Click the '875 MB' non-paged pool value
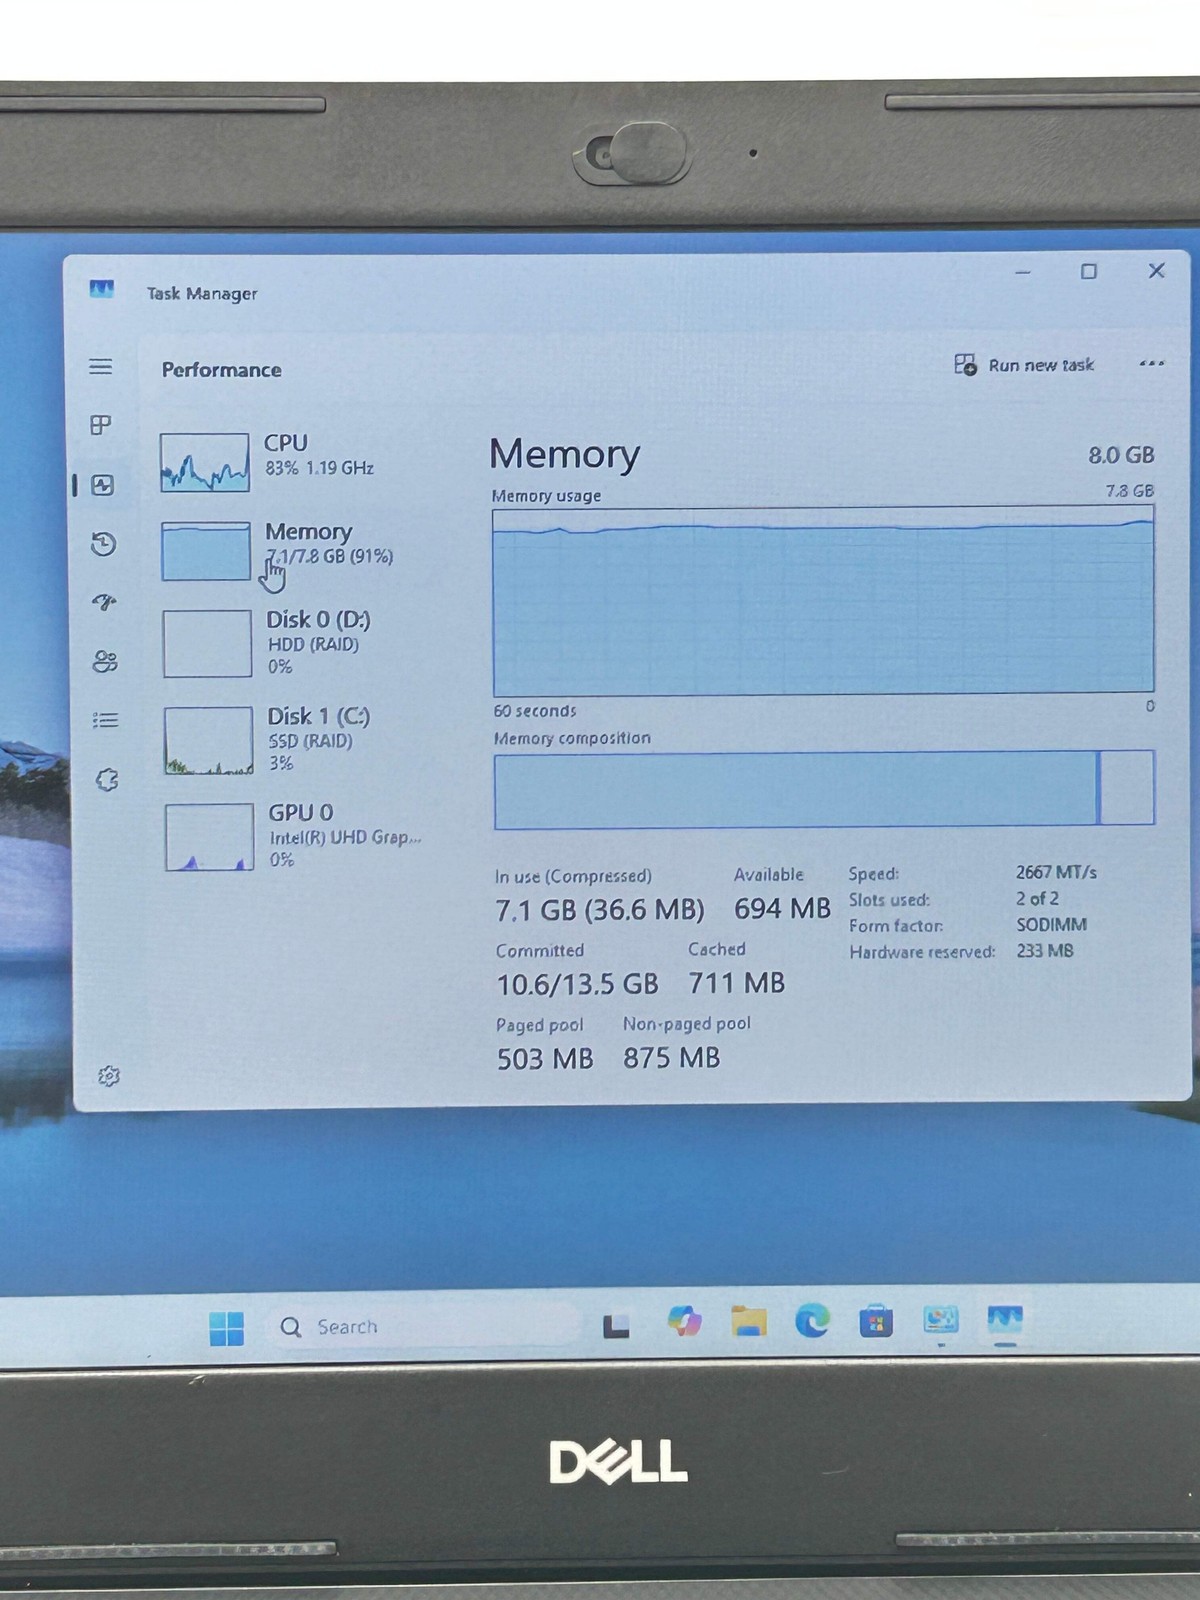The height and width of the screenshot is (1600, 1200). (x=671, y=1058)
